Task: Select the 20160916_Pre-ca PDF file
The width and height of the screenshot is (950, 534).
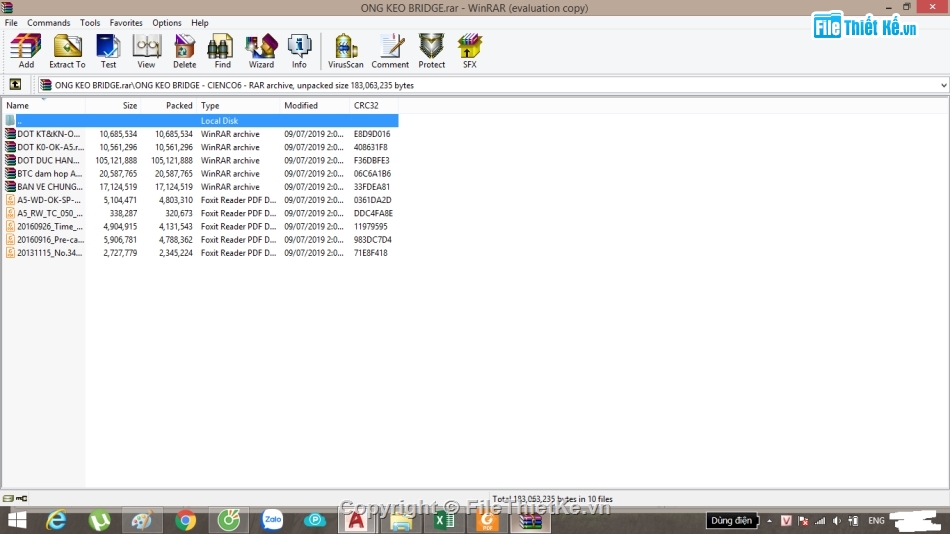Action: (201, 240)
